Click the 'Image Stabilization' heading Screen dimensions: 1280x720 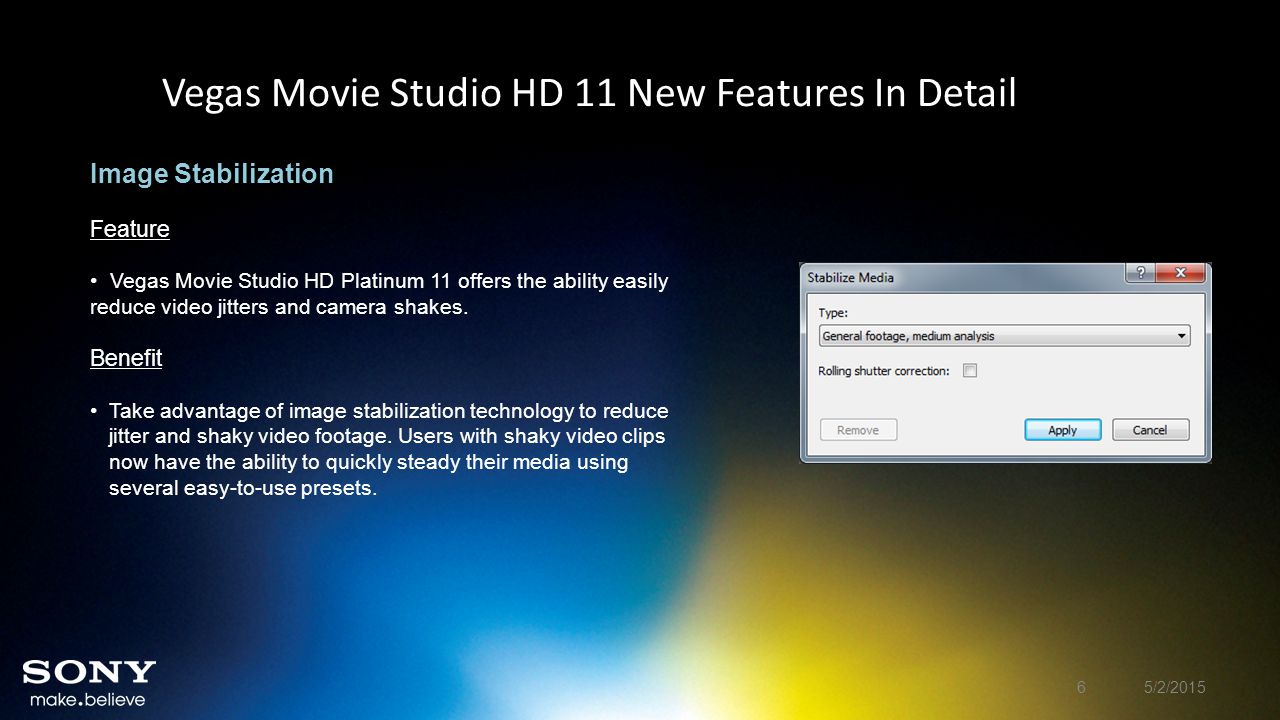click(x=212, y=174)
